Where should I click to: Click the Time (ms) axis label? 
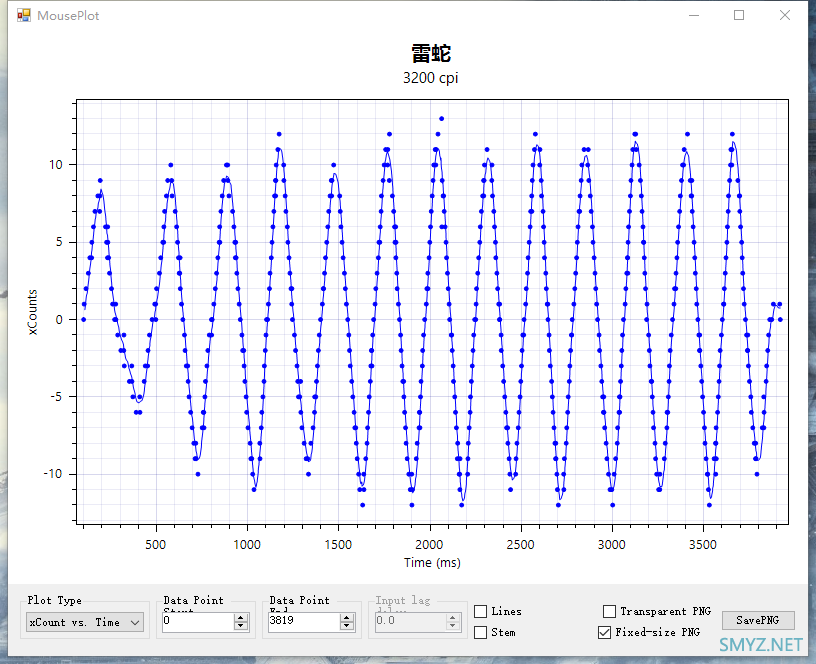[x=432, y=563]
